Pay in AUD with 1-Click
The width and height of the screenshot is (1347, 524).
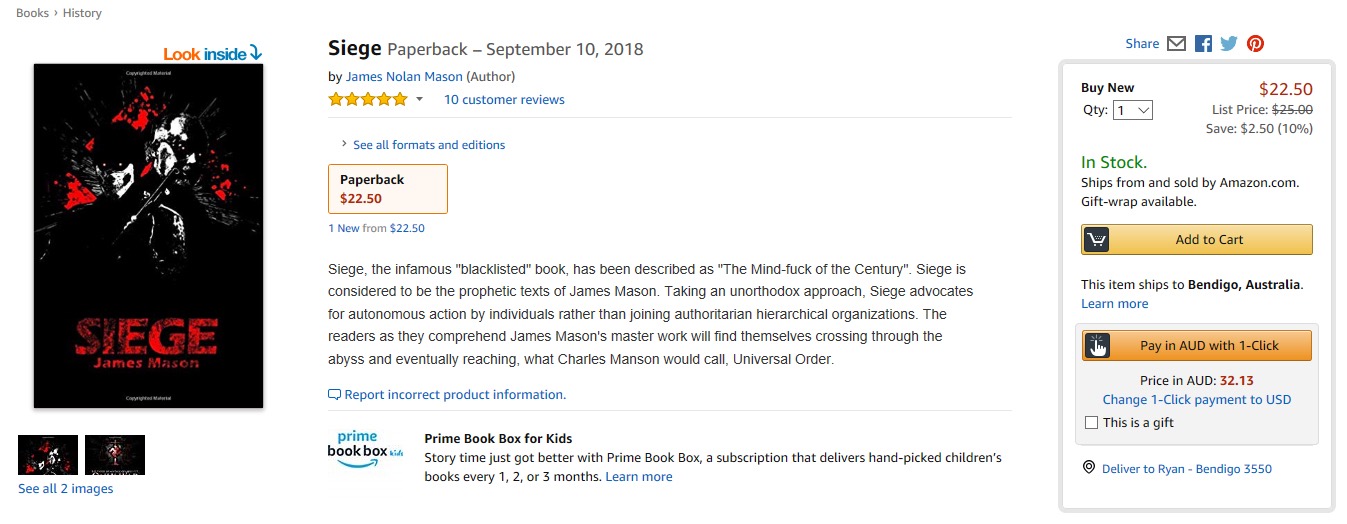(1197, 346)
